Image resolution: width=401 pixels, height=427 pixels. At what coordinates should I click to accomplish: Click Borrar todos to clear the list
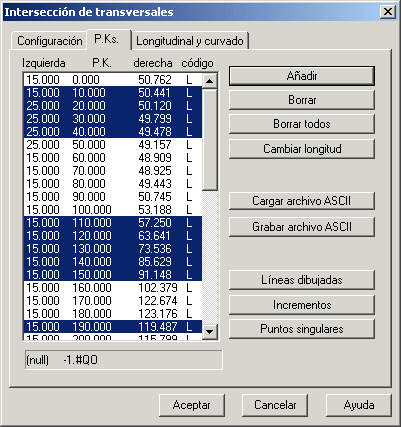pyautogui.click(x=302, y=124)
